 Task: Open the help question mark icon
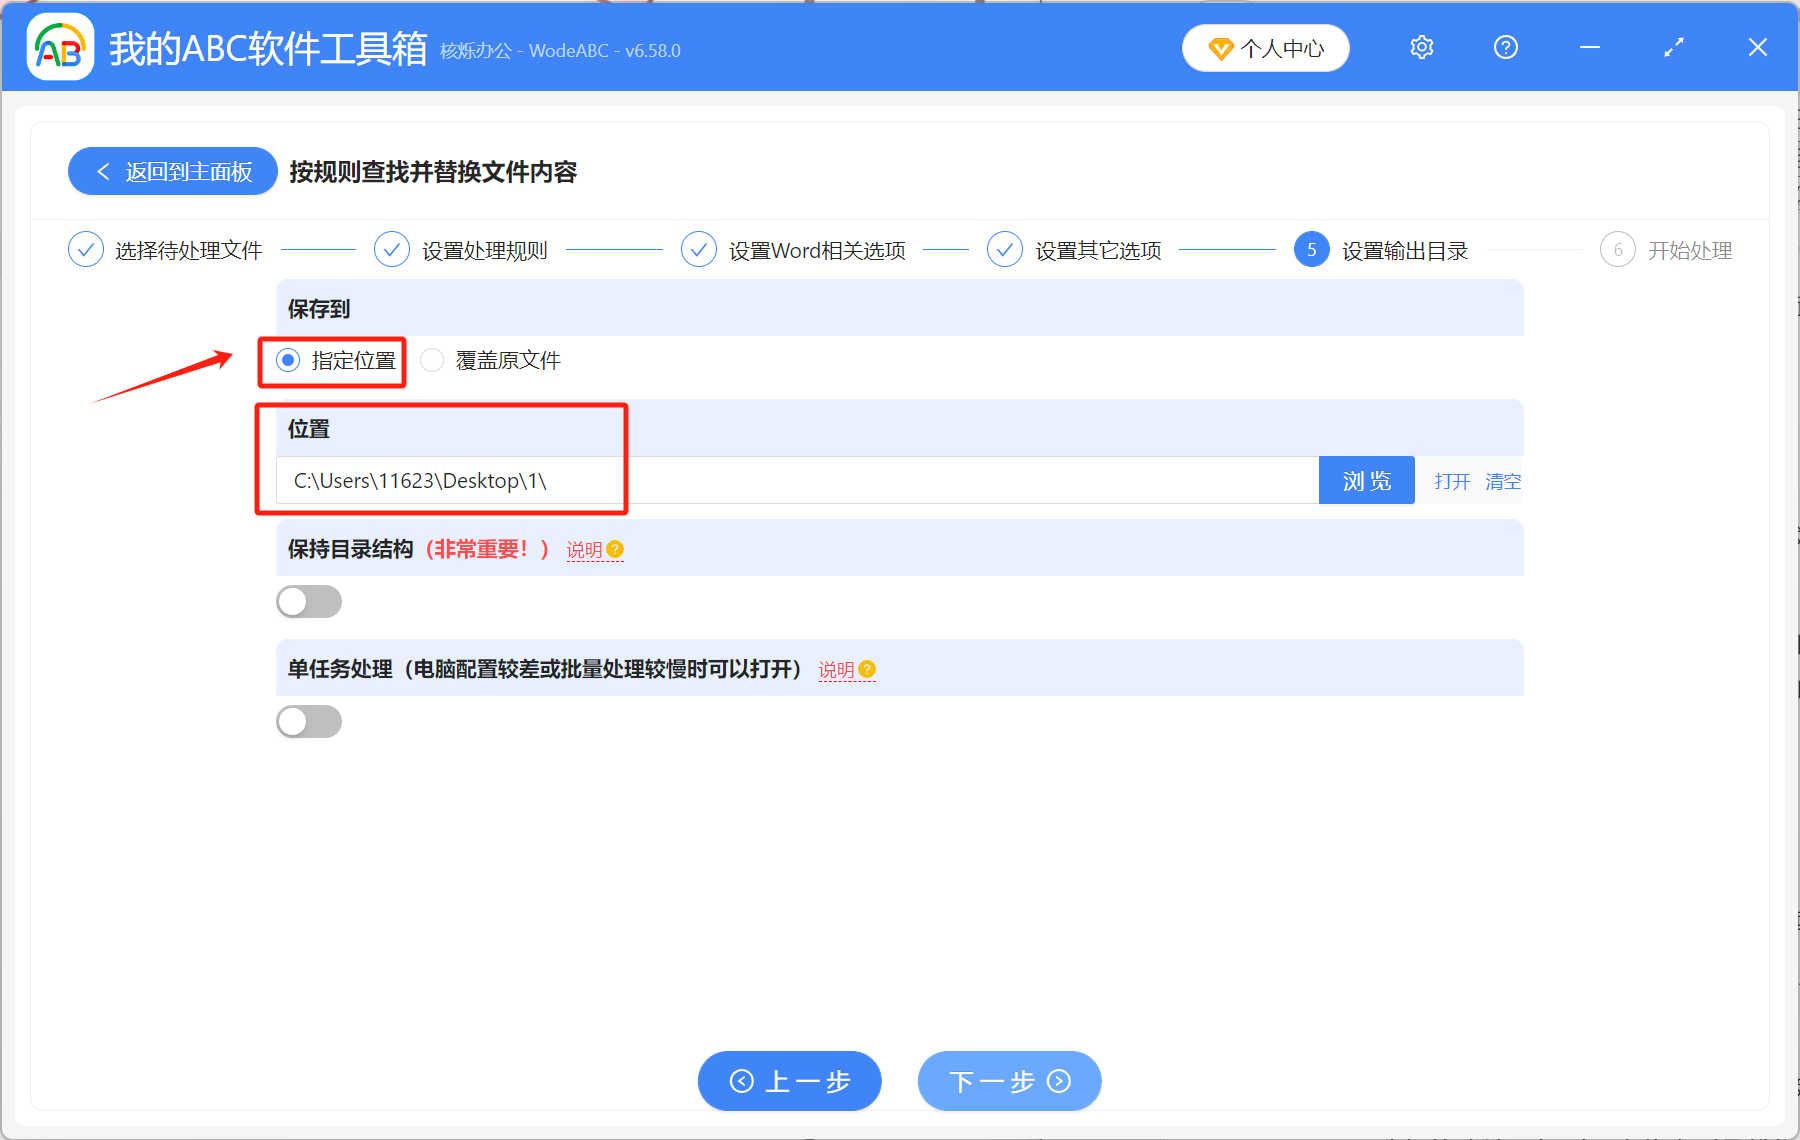coord(1506,47)
